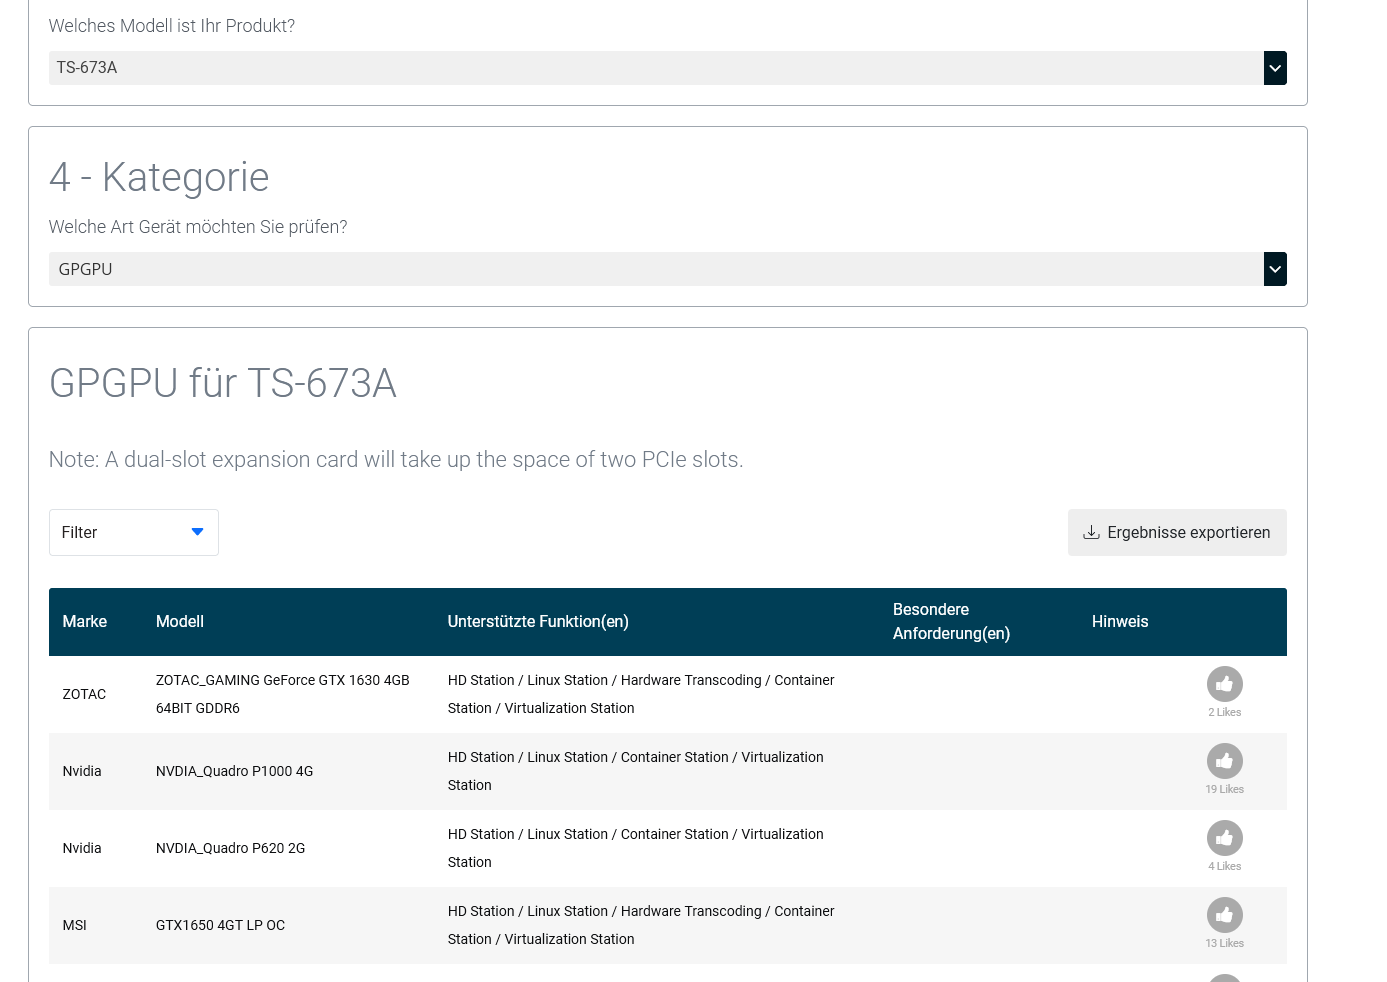Click the 13 Likes label
The height and width of the screenshot is (982, 1387).
1224,943
